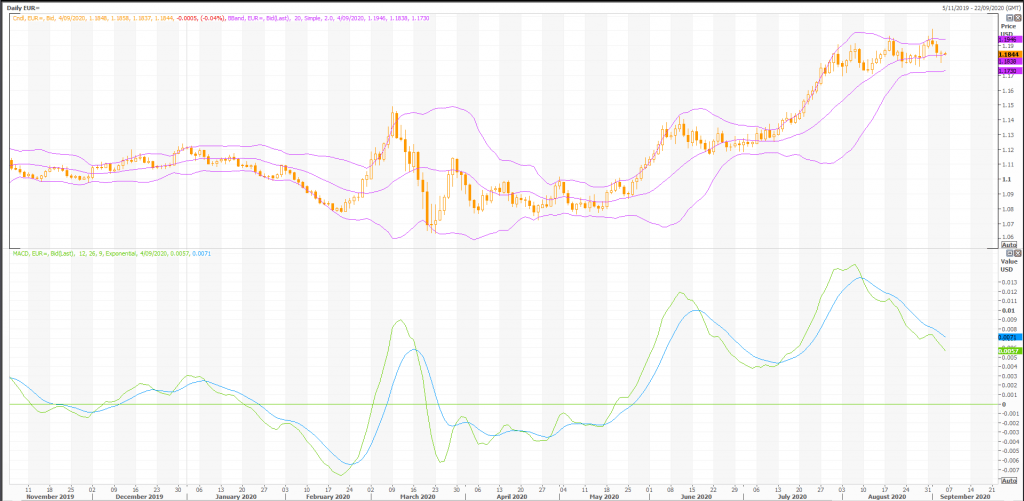Click the purple 1.1946 upper band tag
Screen dimensions: 1024x501
pyautogui.click(x=1008, y=39)
